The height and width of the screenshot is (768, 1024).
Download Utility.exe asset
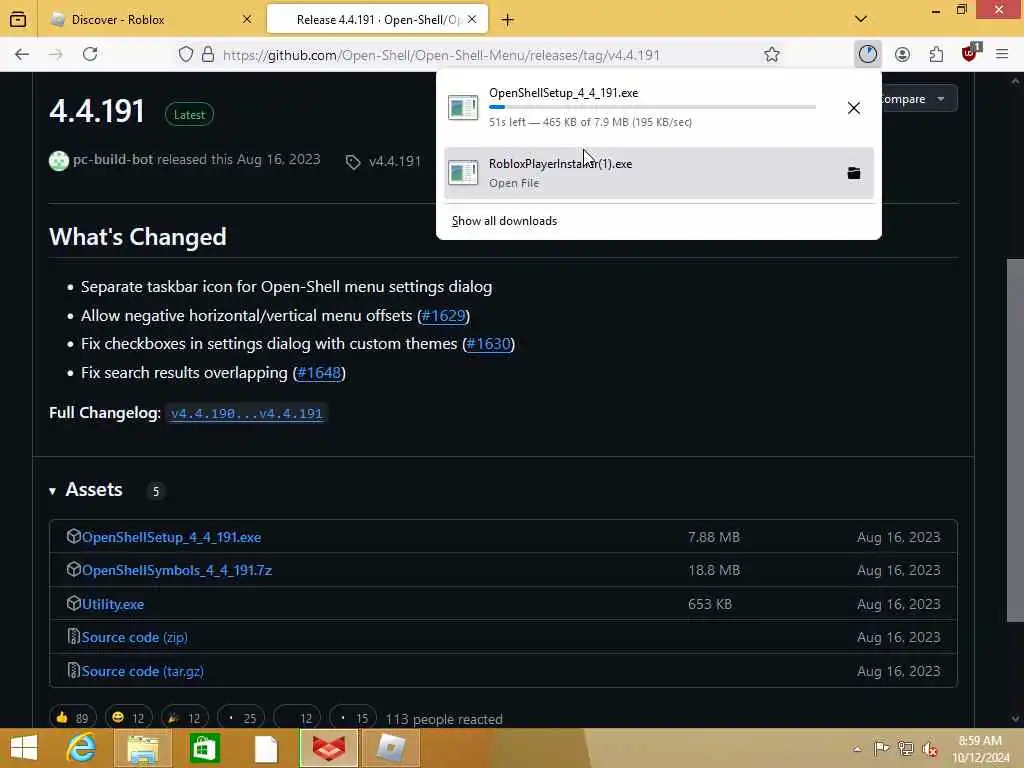pyautogui.click(x=113, y=604)
